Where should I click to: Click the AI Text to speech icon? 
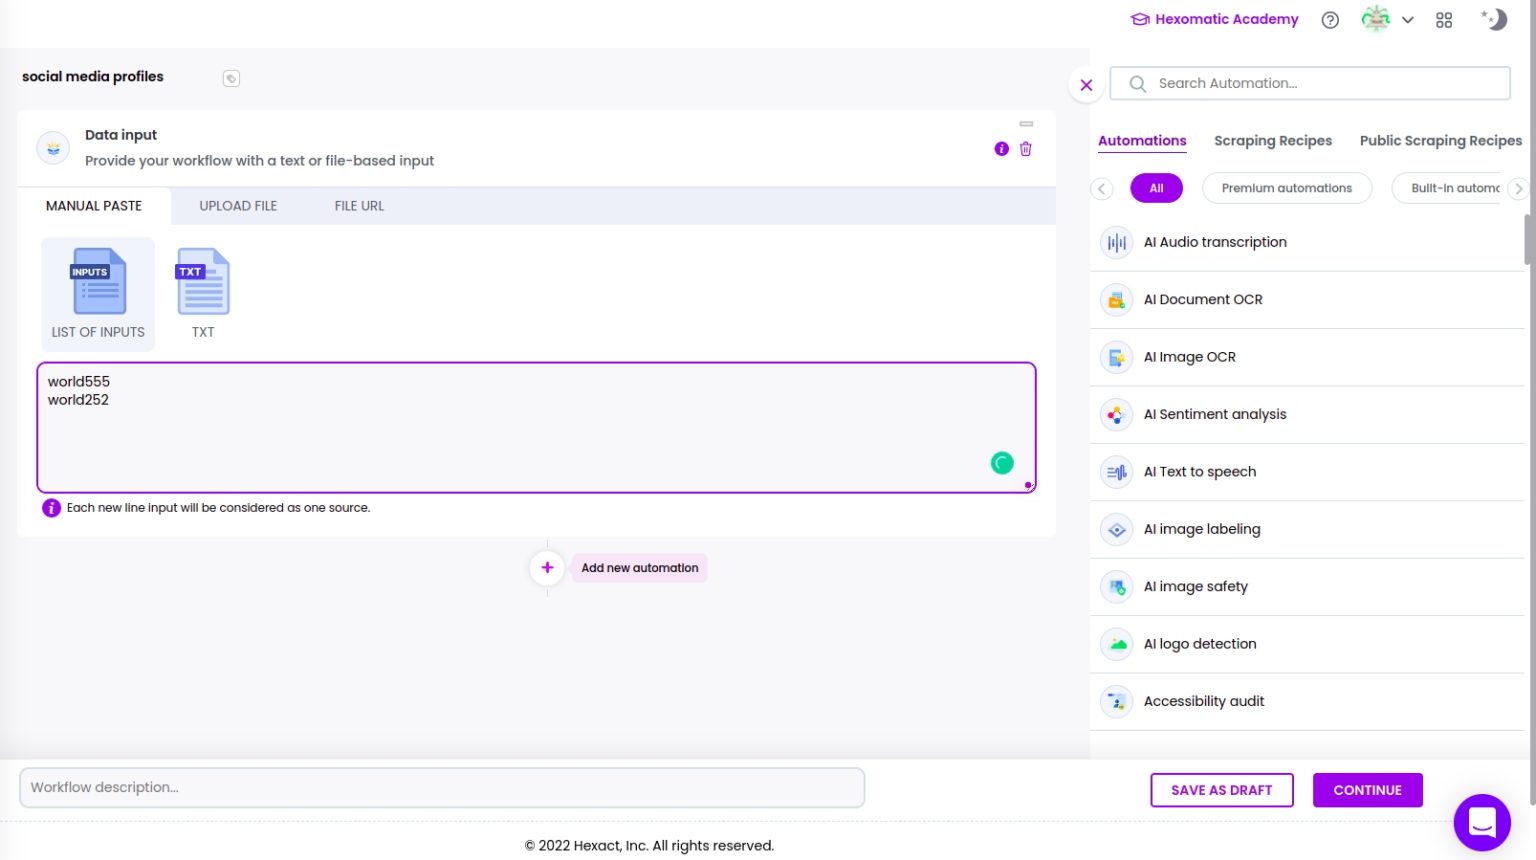click(1116, 471)
